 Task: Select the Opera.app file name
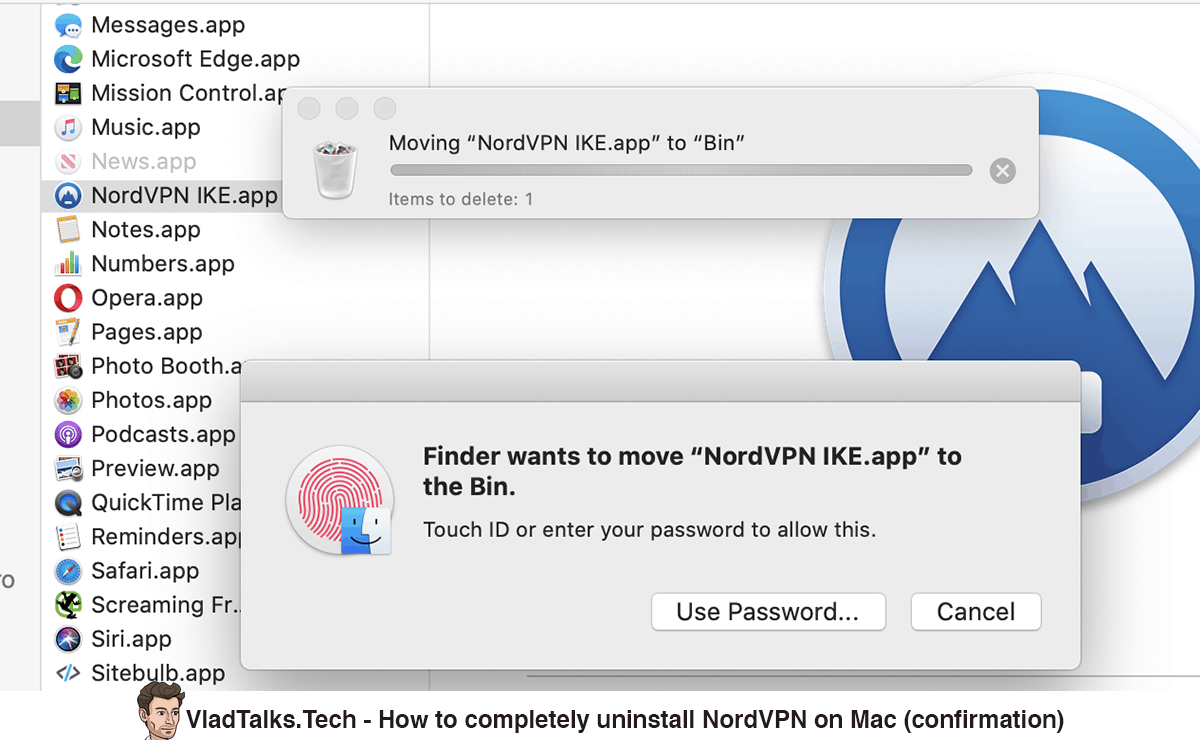(147, 298)
